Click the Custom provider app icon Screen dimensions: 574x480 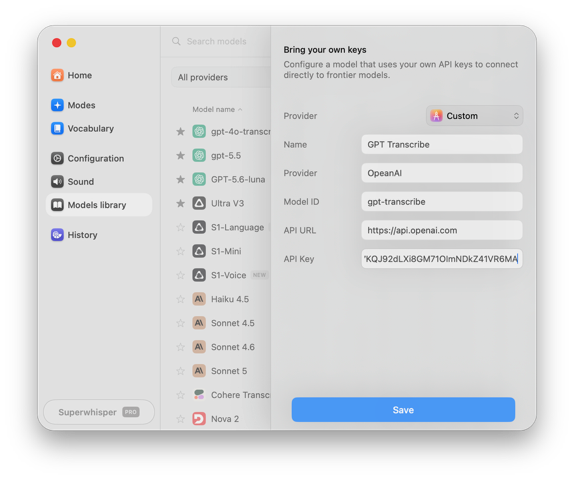pos(436,116)
